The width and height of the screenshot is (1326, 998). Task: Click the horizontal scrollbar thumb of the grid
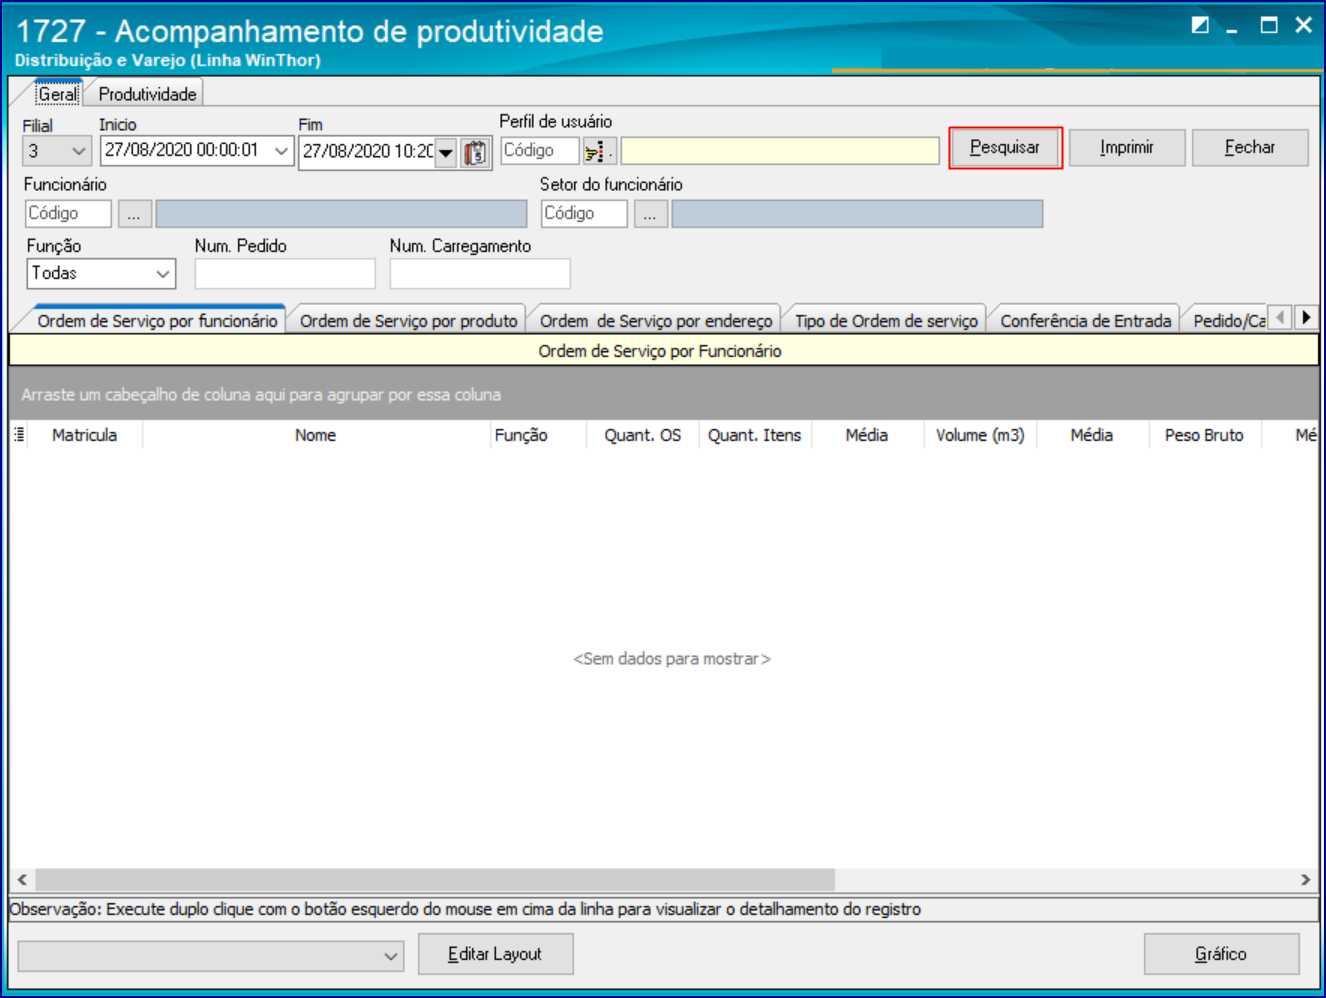(x=435, y=880)
